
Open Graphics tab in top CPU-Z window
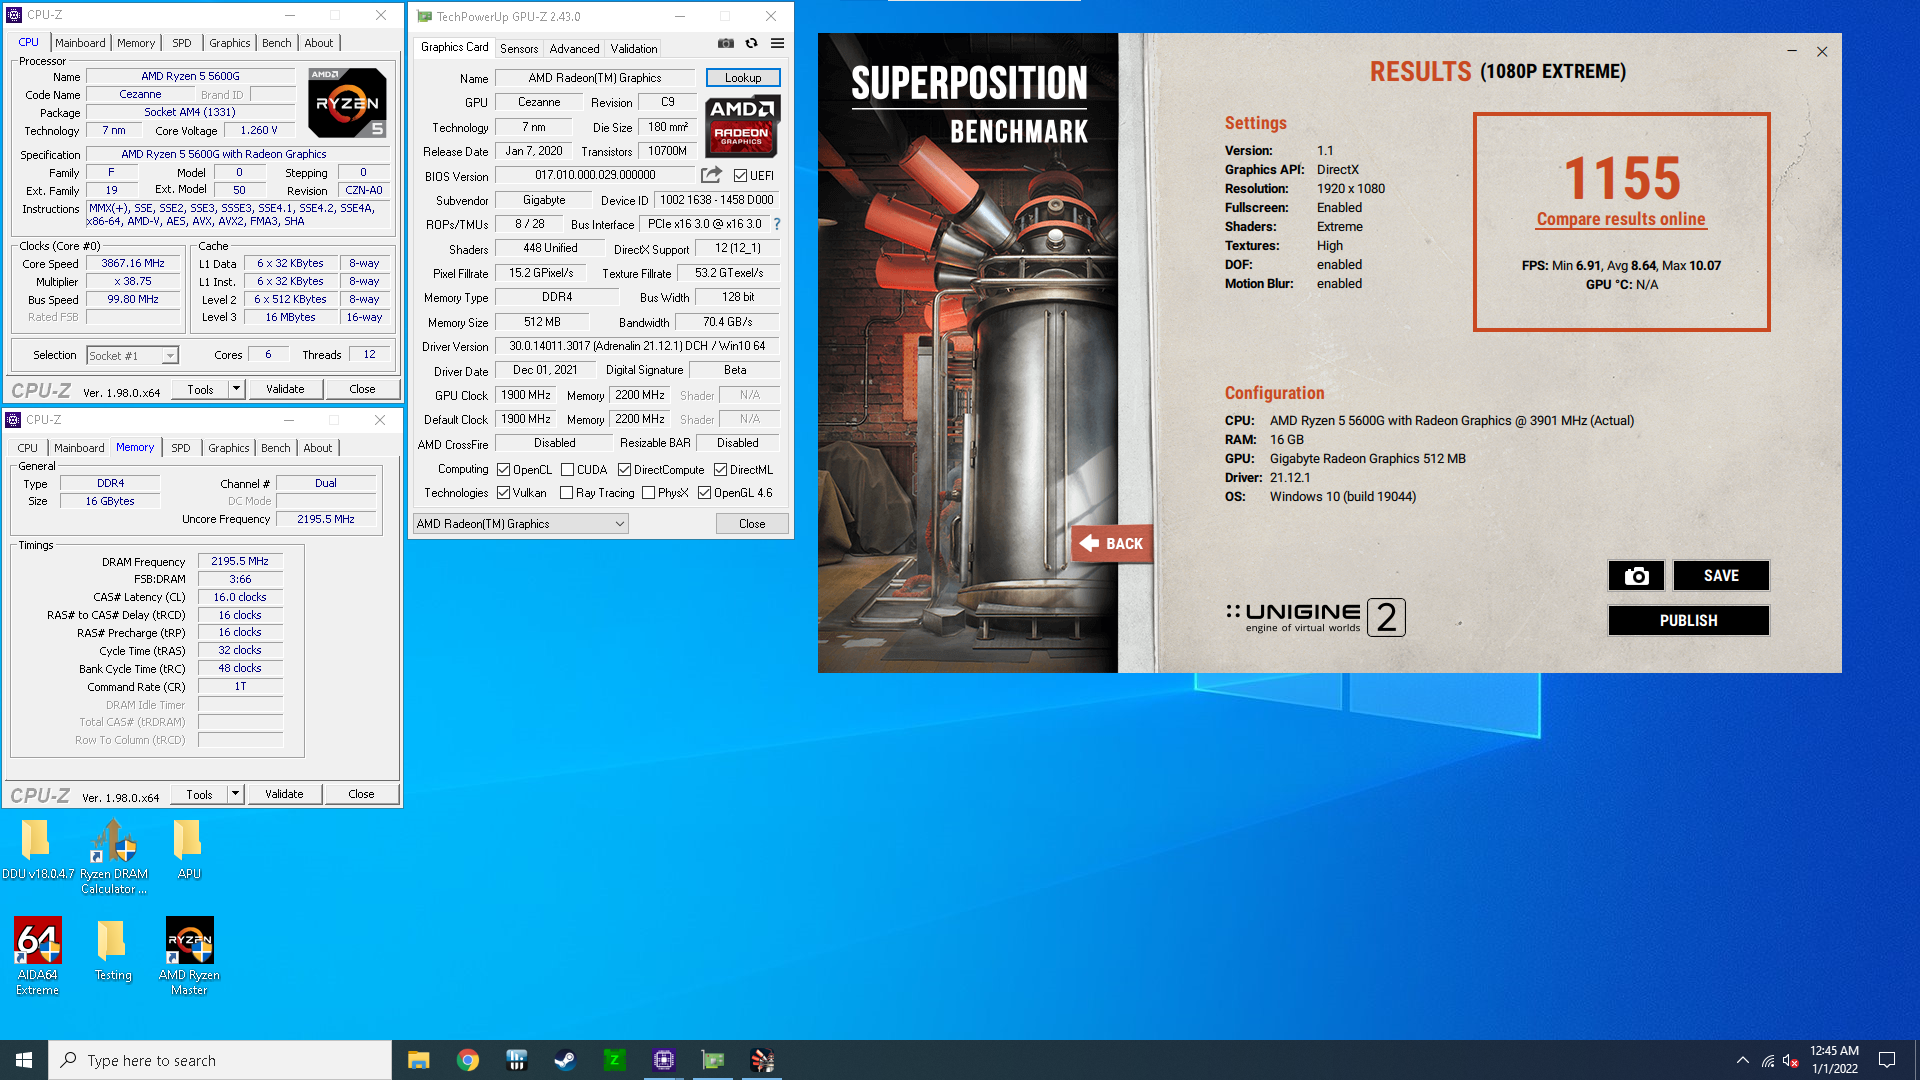click(x=229, y=43)
